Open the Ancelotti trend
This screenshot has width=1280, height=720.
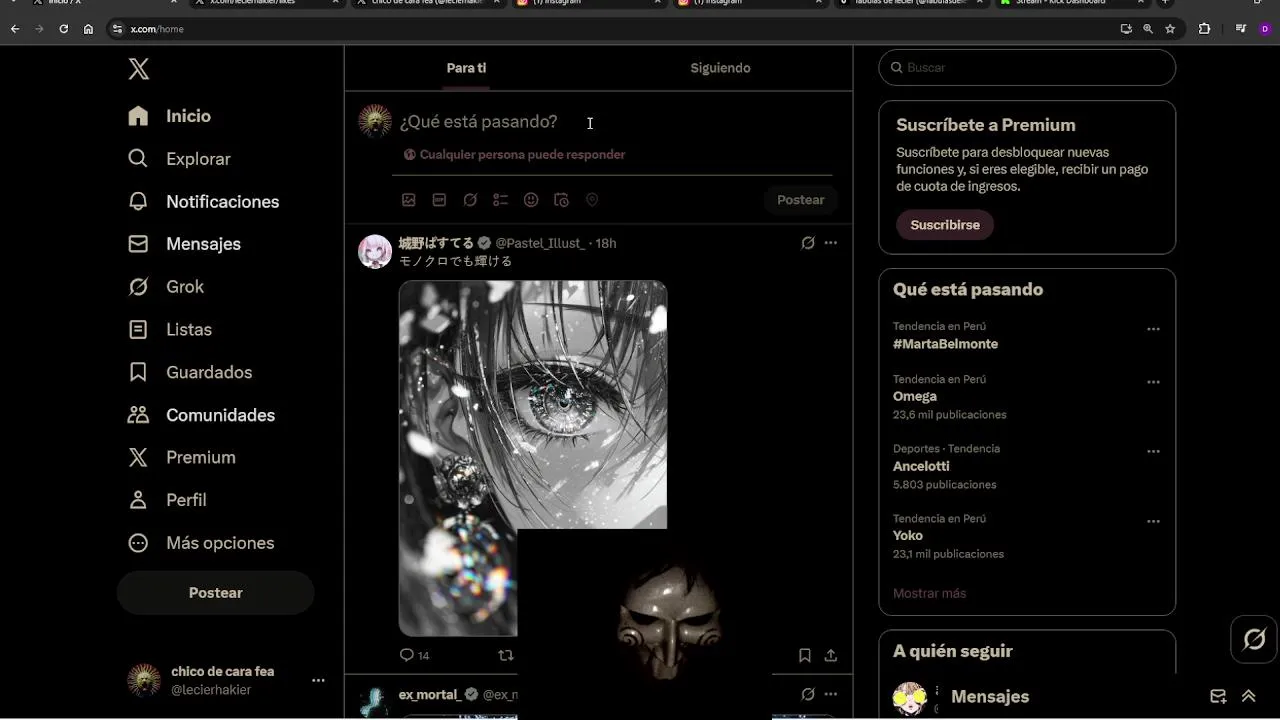pyautogui.click(x=921, y=466)
